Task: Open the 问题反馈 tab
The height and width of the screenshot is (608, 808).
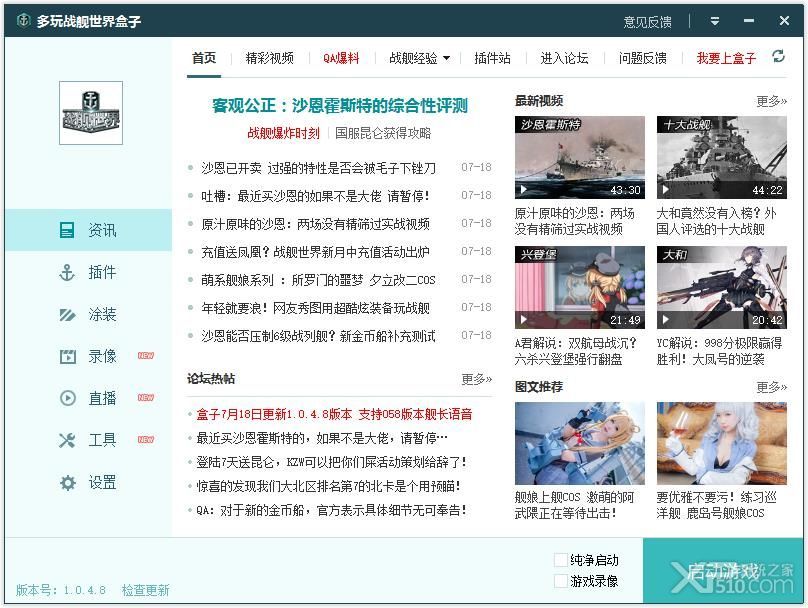Action: (x=643, y=58)
